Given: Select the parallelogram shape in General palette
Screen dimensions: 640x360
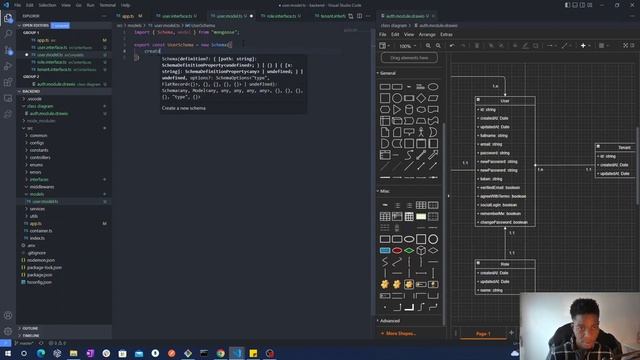Looking at the screenshot, I should pyautogui.click(x=433, y=98).
